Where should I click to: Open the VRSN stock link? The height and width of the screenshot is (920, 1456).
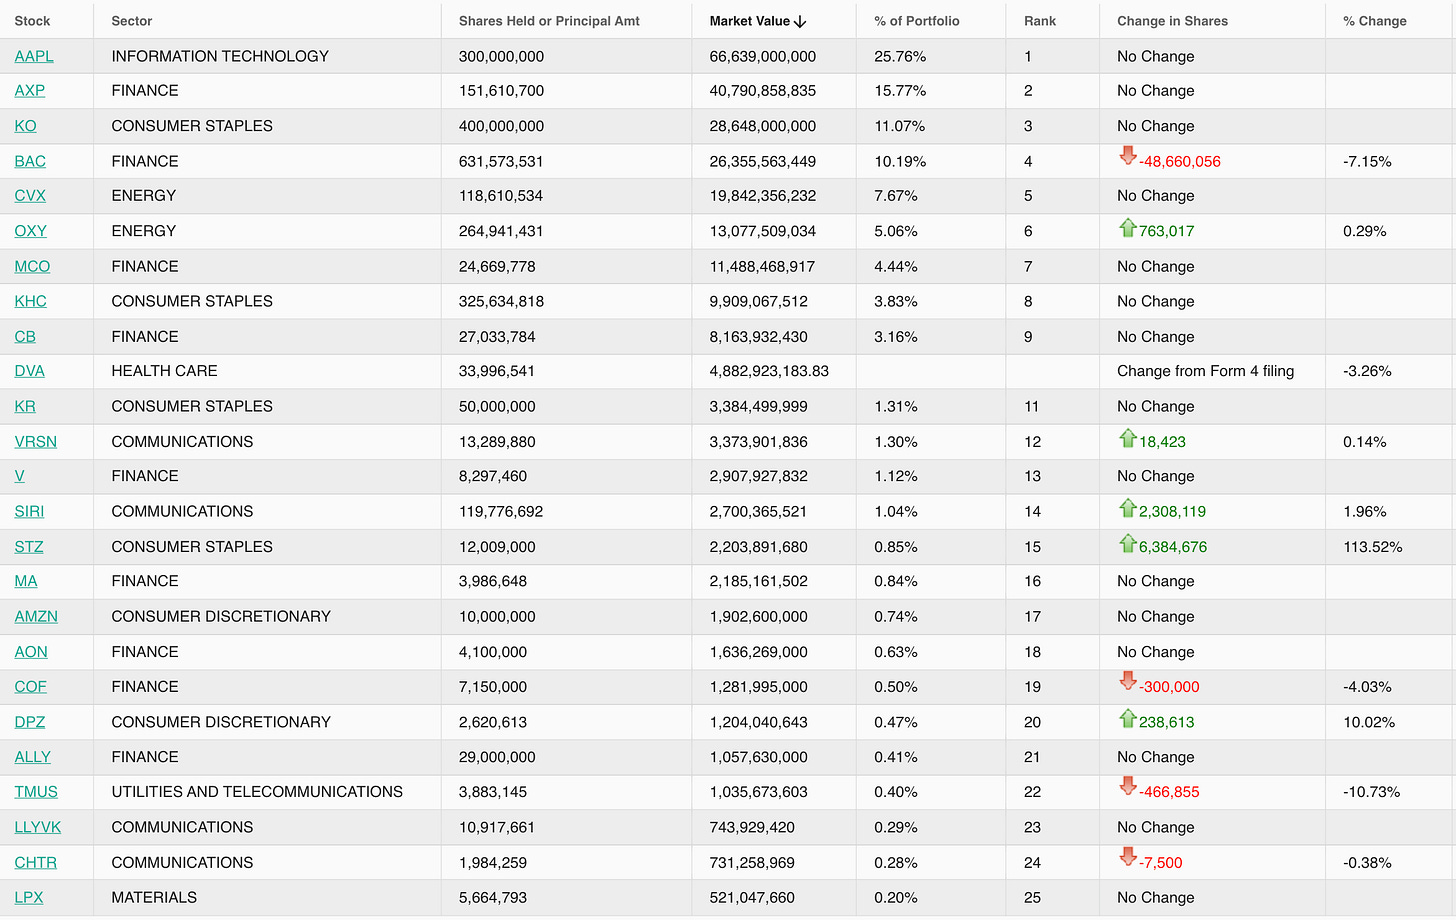click(x=36, y=442)
